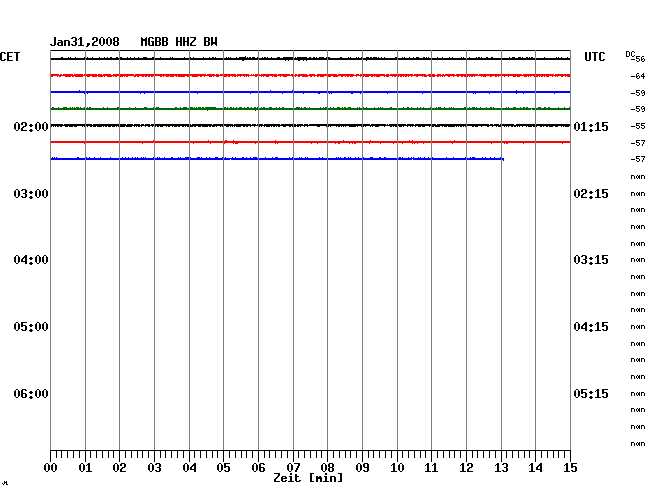Click minute 10 on the time axis
The width and height of the screenshot is (650, 494).
tap(397, 468)
